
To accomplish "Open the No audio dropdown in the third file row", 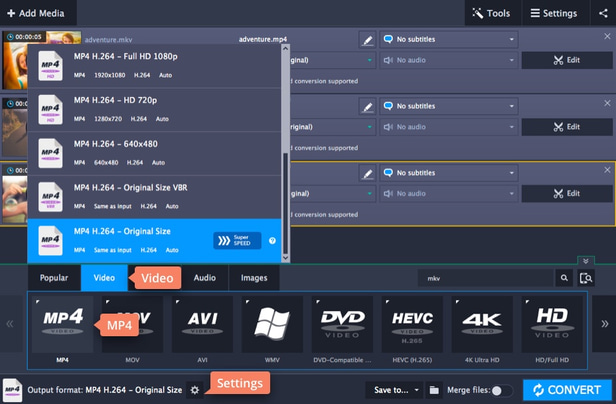I will [449, 193].
